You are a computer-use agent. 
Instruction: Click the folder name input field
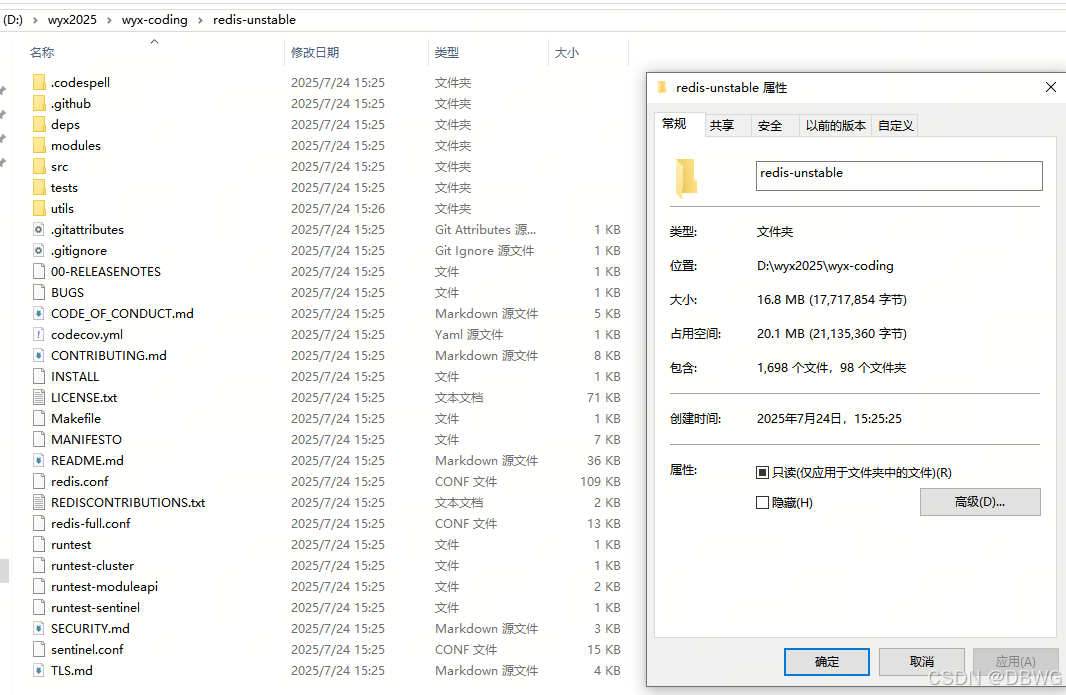[x=899, y=176]
